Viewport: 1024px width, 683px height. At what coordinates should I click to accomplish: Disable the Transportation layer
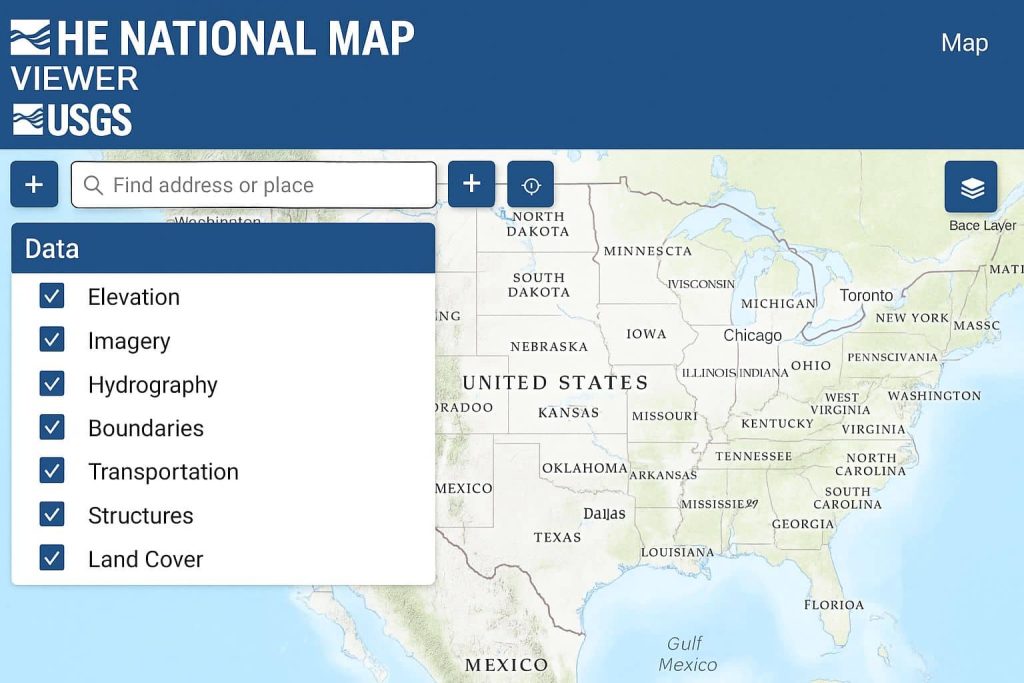[52, 471]
